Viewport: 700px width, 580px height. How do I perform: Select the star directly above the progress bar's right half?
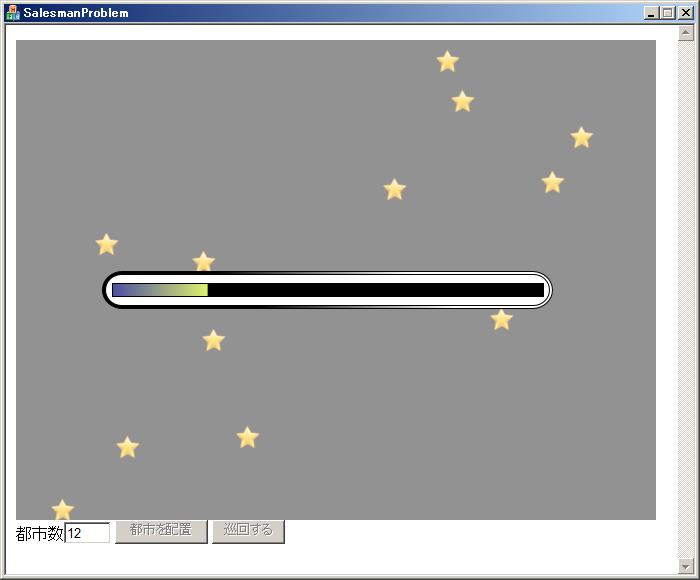[x=395, y=190]
